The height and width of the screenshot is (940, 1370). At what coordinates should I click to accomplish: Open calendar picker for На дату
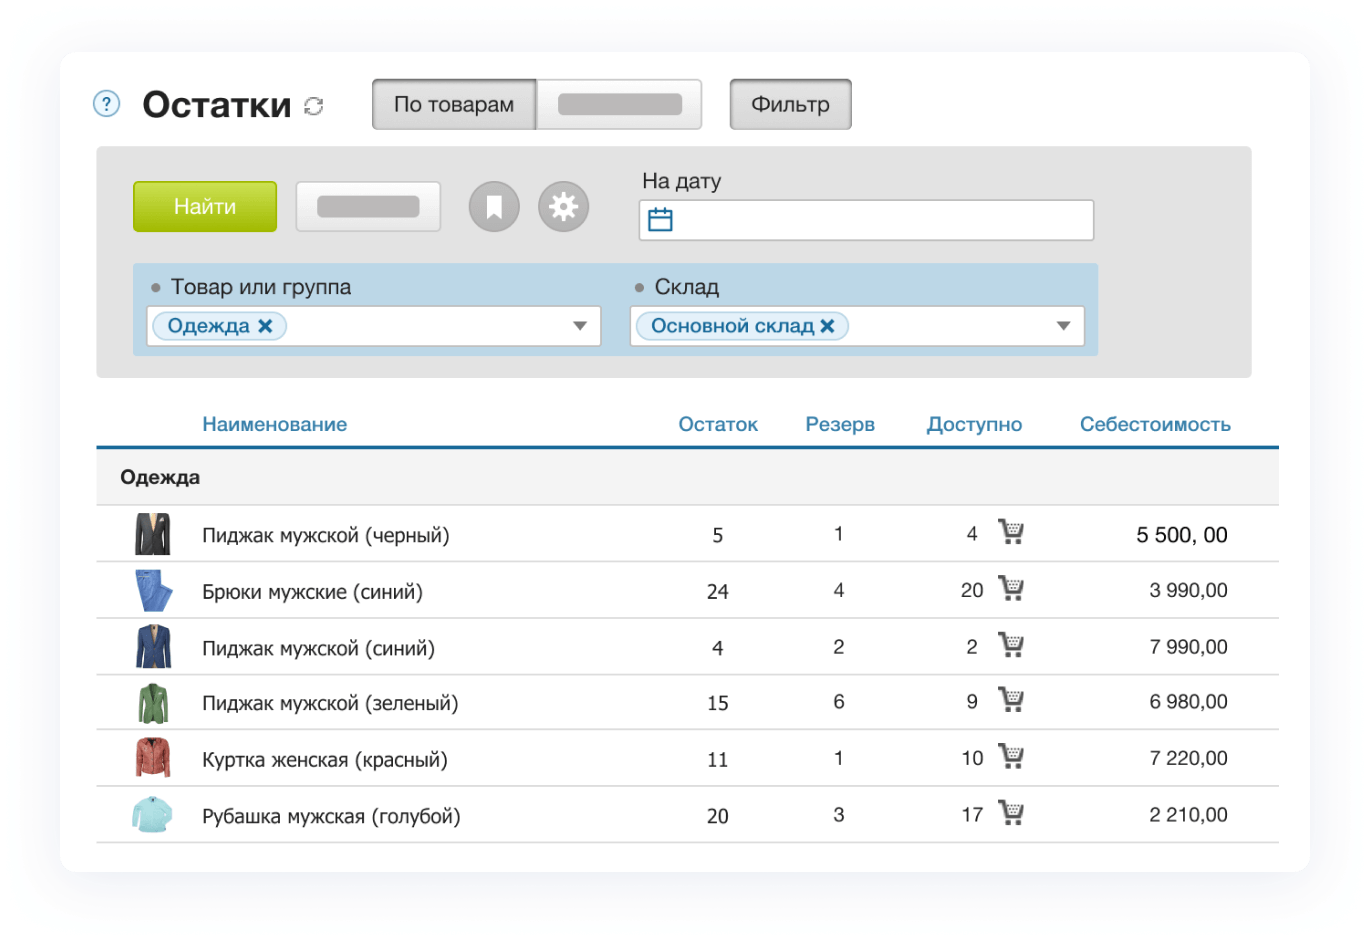point(660,220)
